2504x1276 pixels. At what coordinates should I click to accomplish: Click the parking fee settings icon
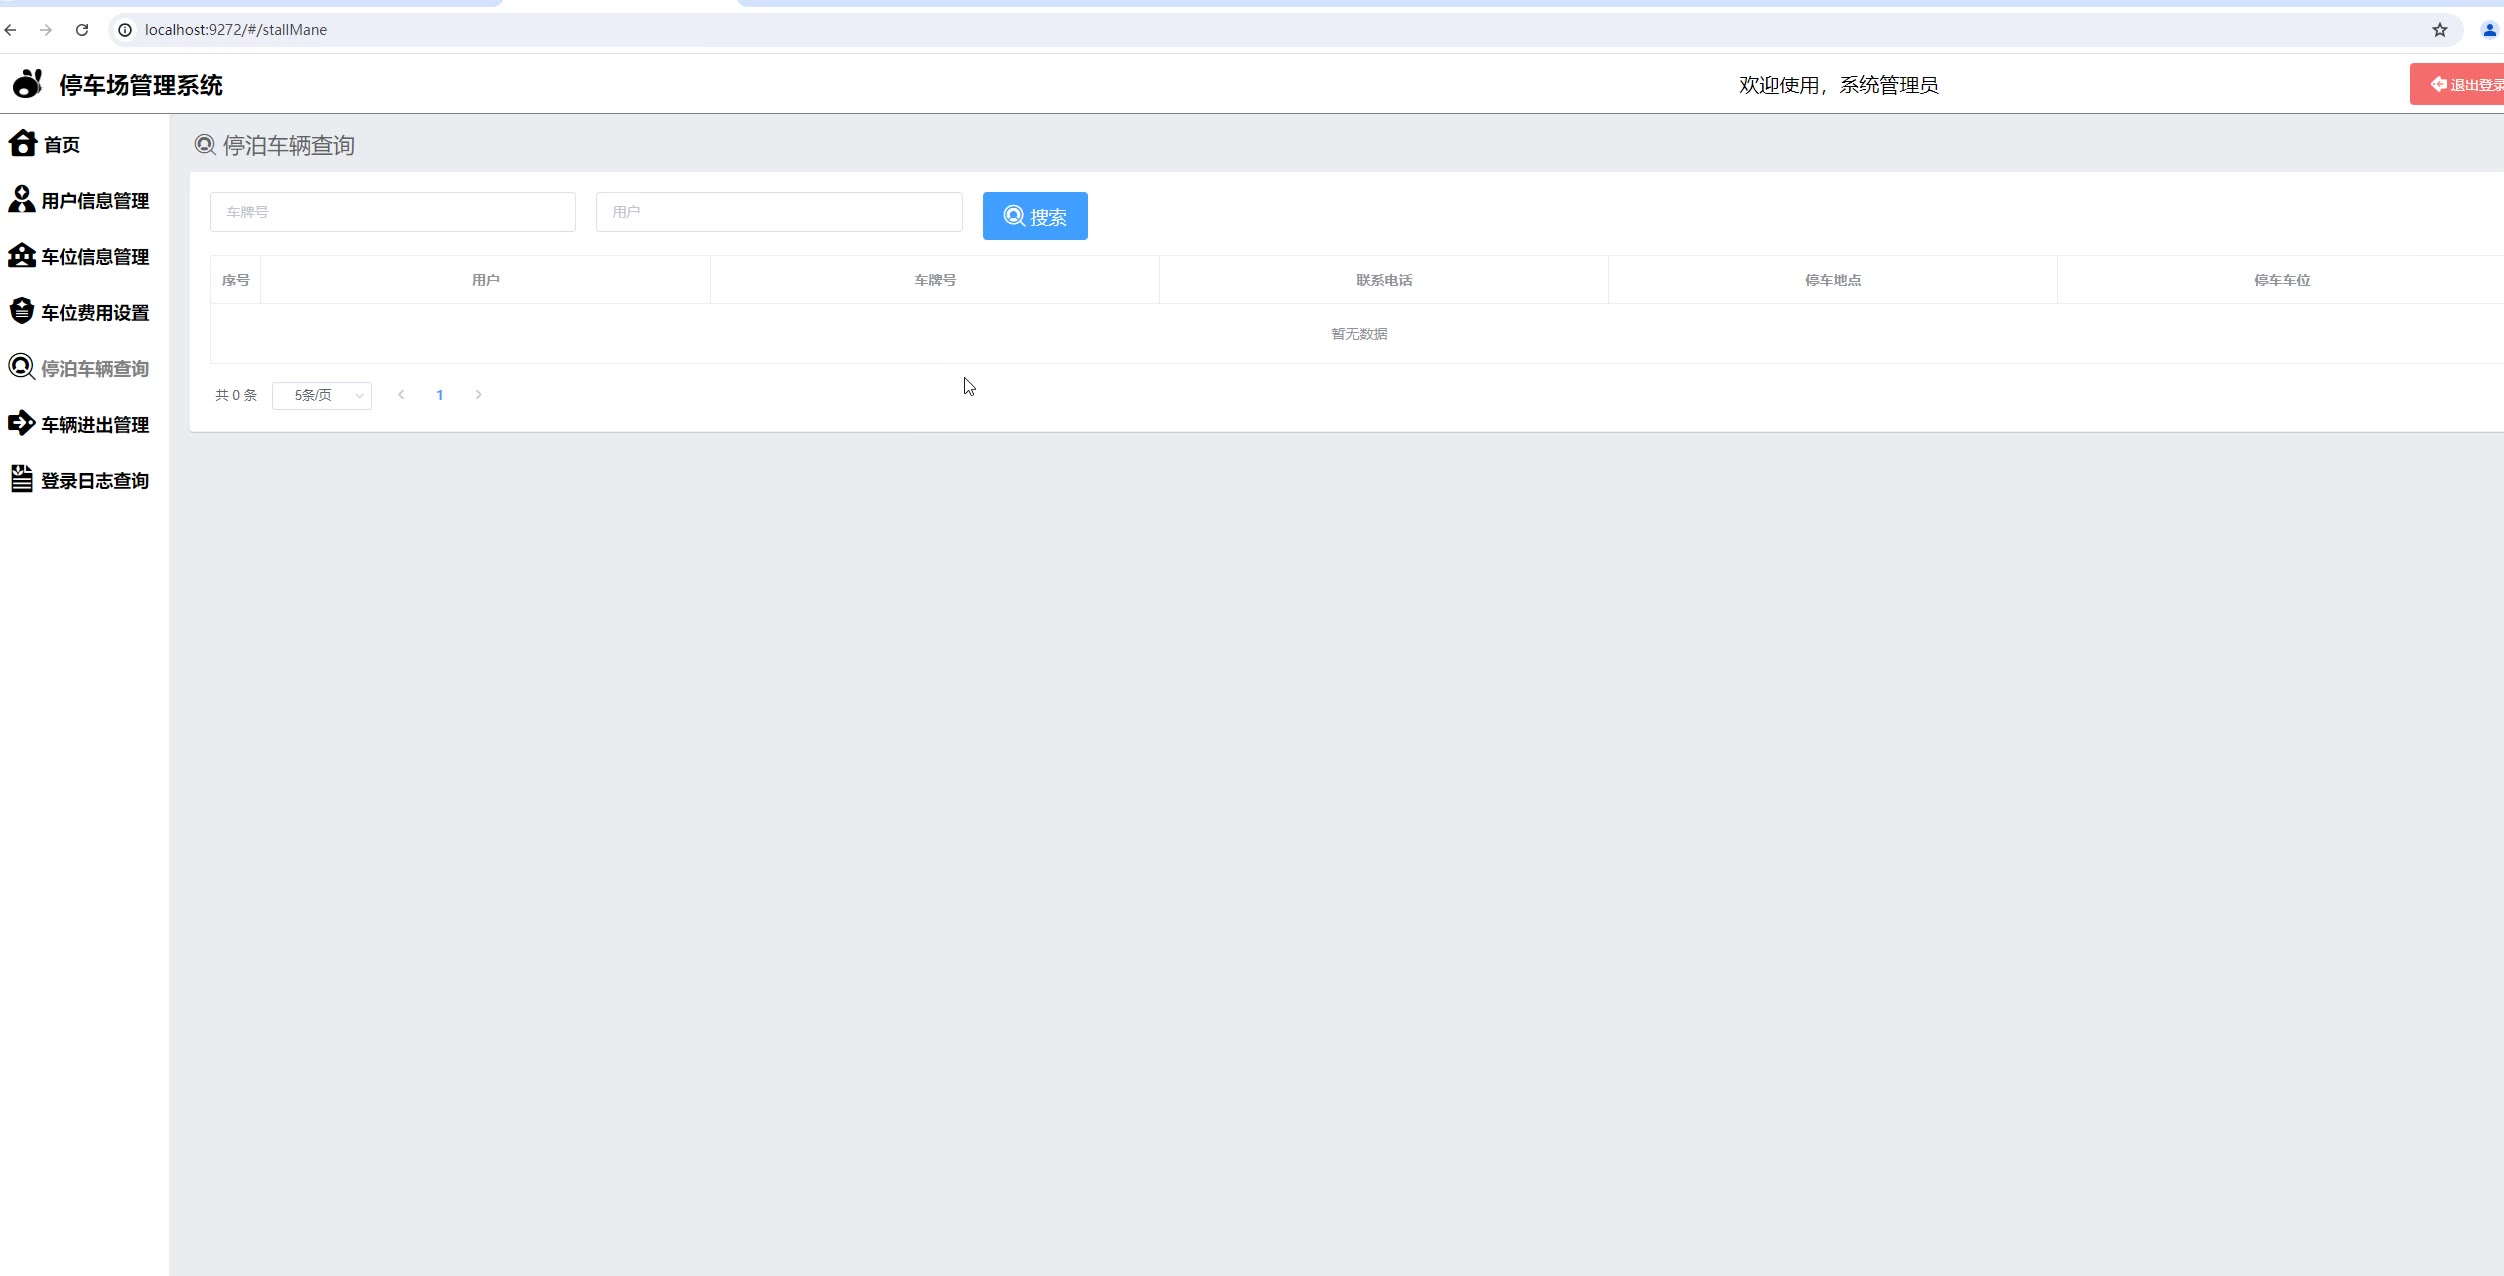click(x=21, y=311)
